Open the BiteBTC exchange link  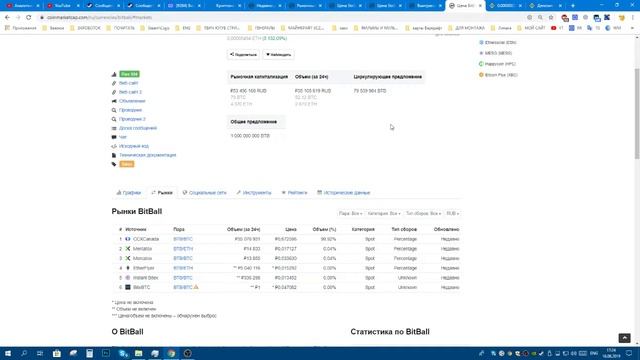pos(142,287)
